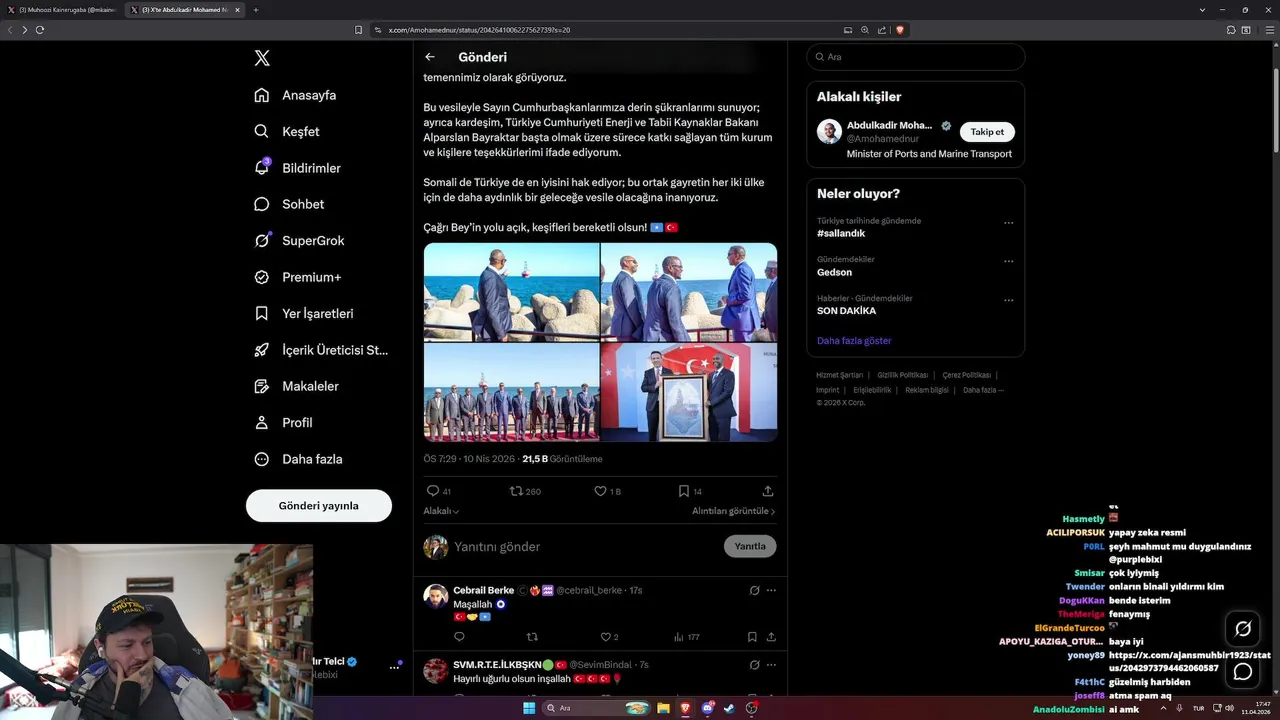1280x720 pixels.
Task: Open messages floating chat button
Action: click(x=1243, y=672)
